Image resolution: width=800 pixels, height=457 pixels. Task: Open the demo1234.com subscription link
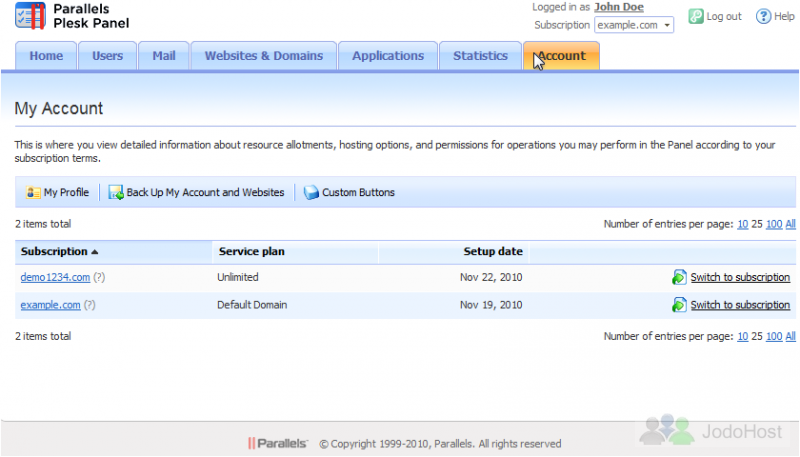[55, 277]
